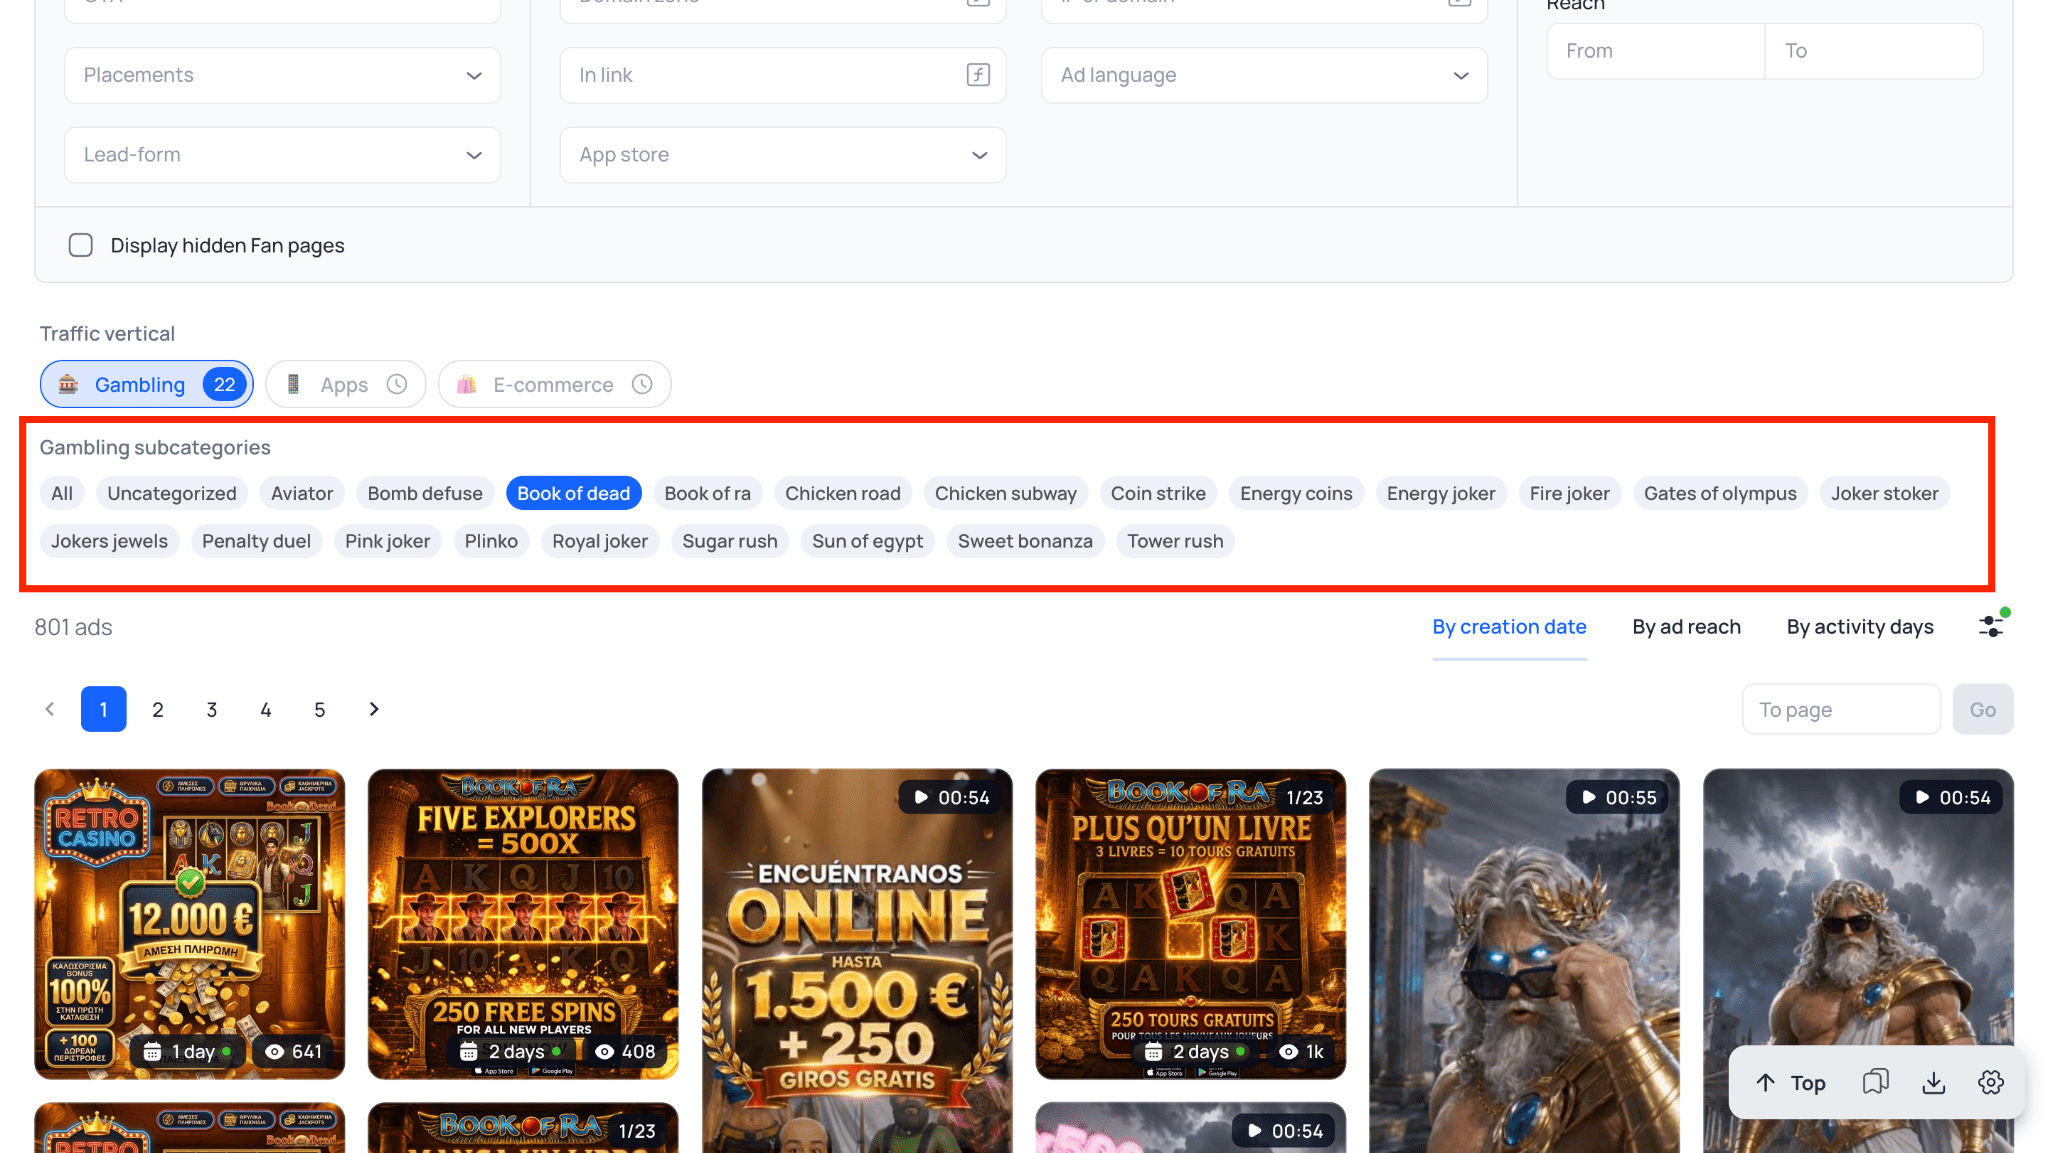Viewport: 2048px width, 1153px height.
Task: Select the Aviator subcategory chip
Action: [302, 493]
